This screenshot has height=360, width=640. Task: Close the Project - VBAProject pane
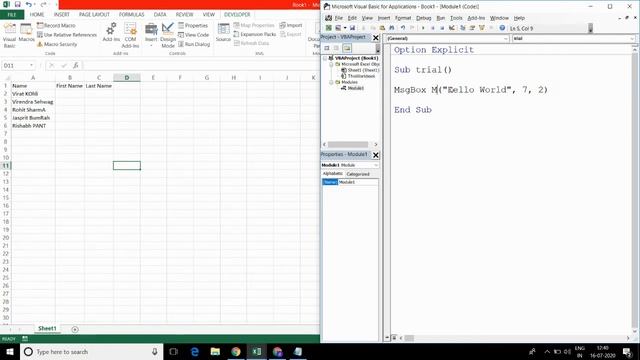coord(376,38)
